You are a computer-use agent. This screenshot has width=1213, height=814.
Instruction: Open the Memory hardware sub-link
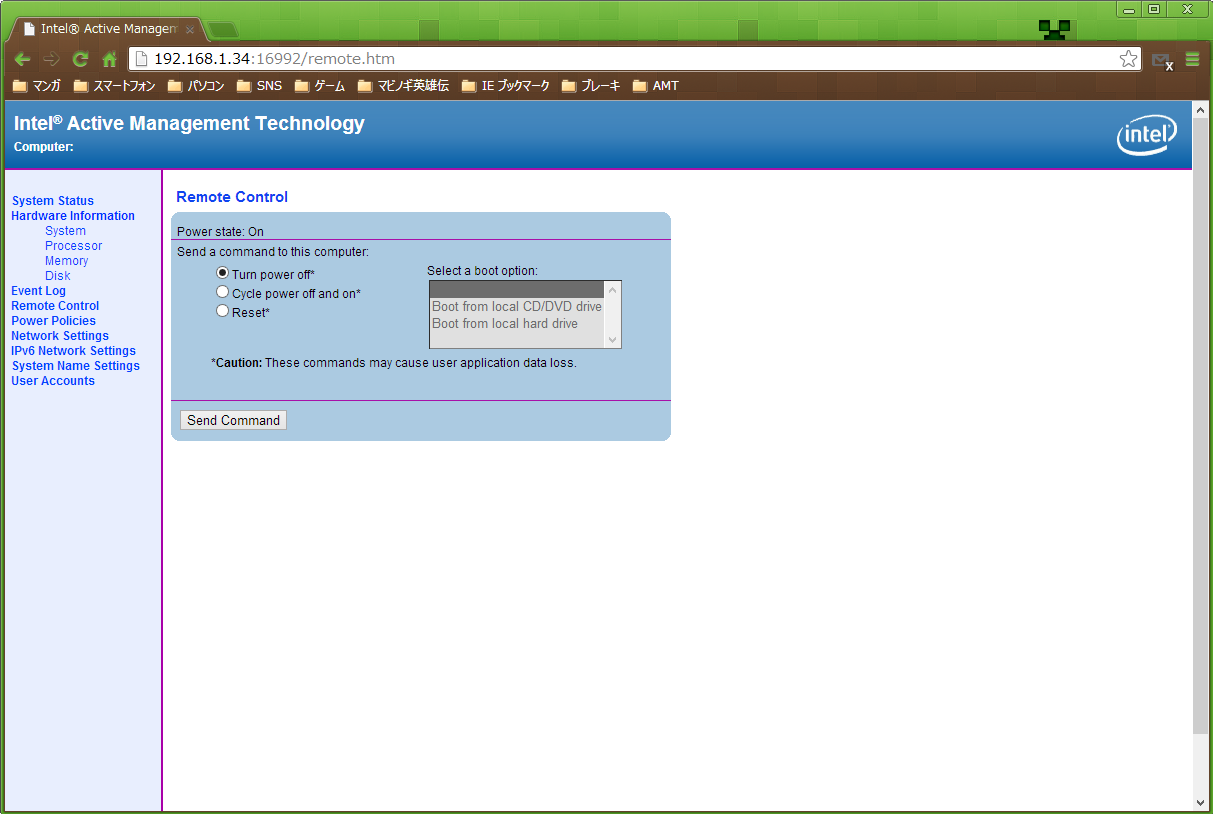pyautogui.click(x=66, y=261)
